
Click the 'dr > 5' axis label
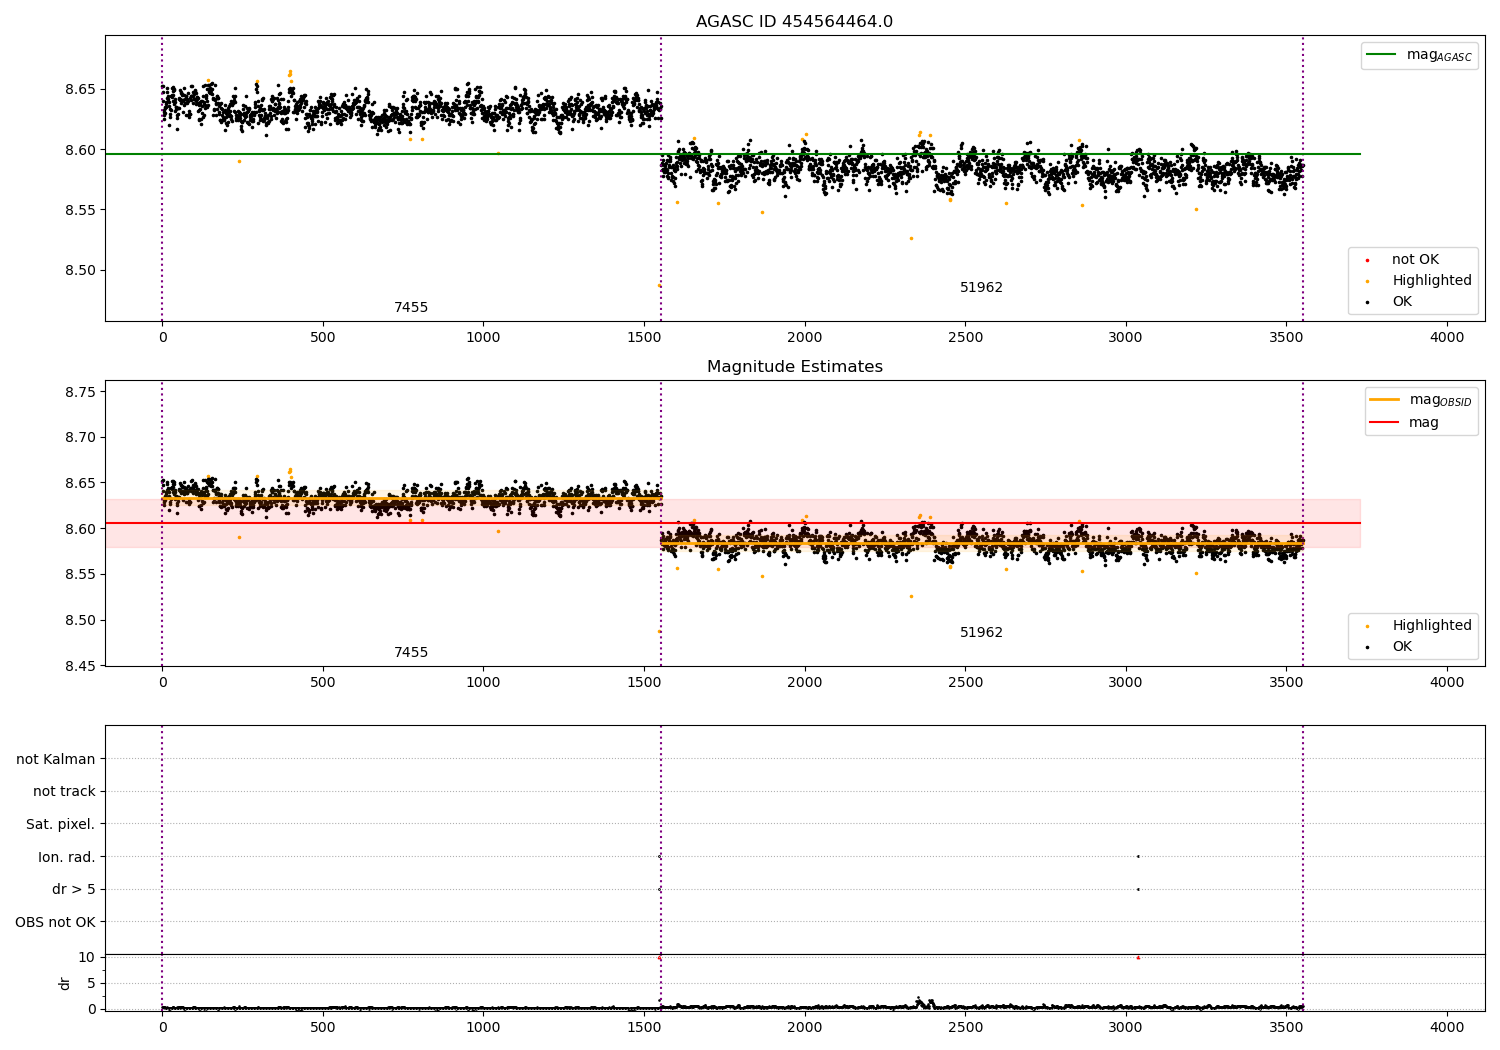coord(74,890)
